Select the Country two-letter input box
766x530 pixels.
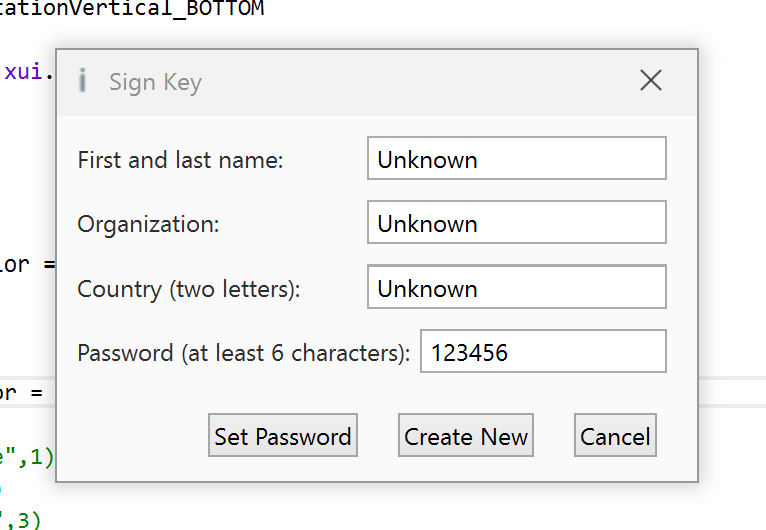pyautogui.click(x=517, y=287)
